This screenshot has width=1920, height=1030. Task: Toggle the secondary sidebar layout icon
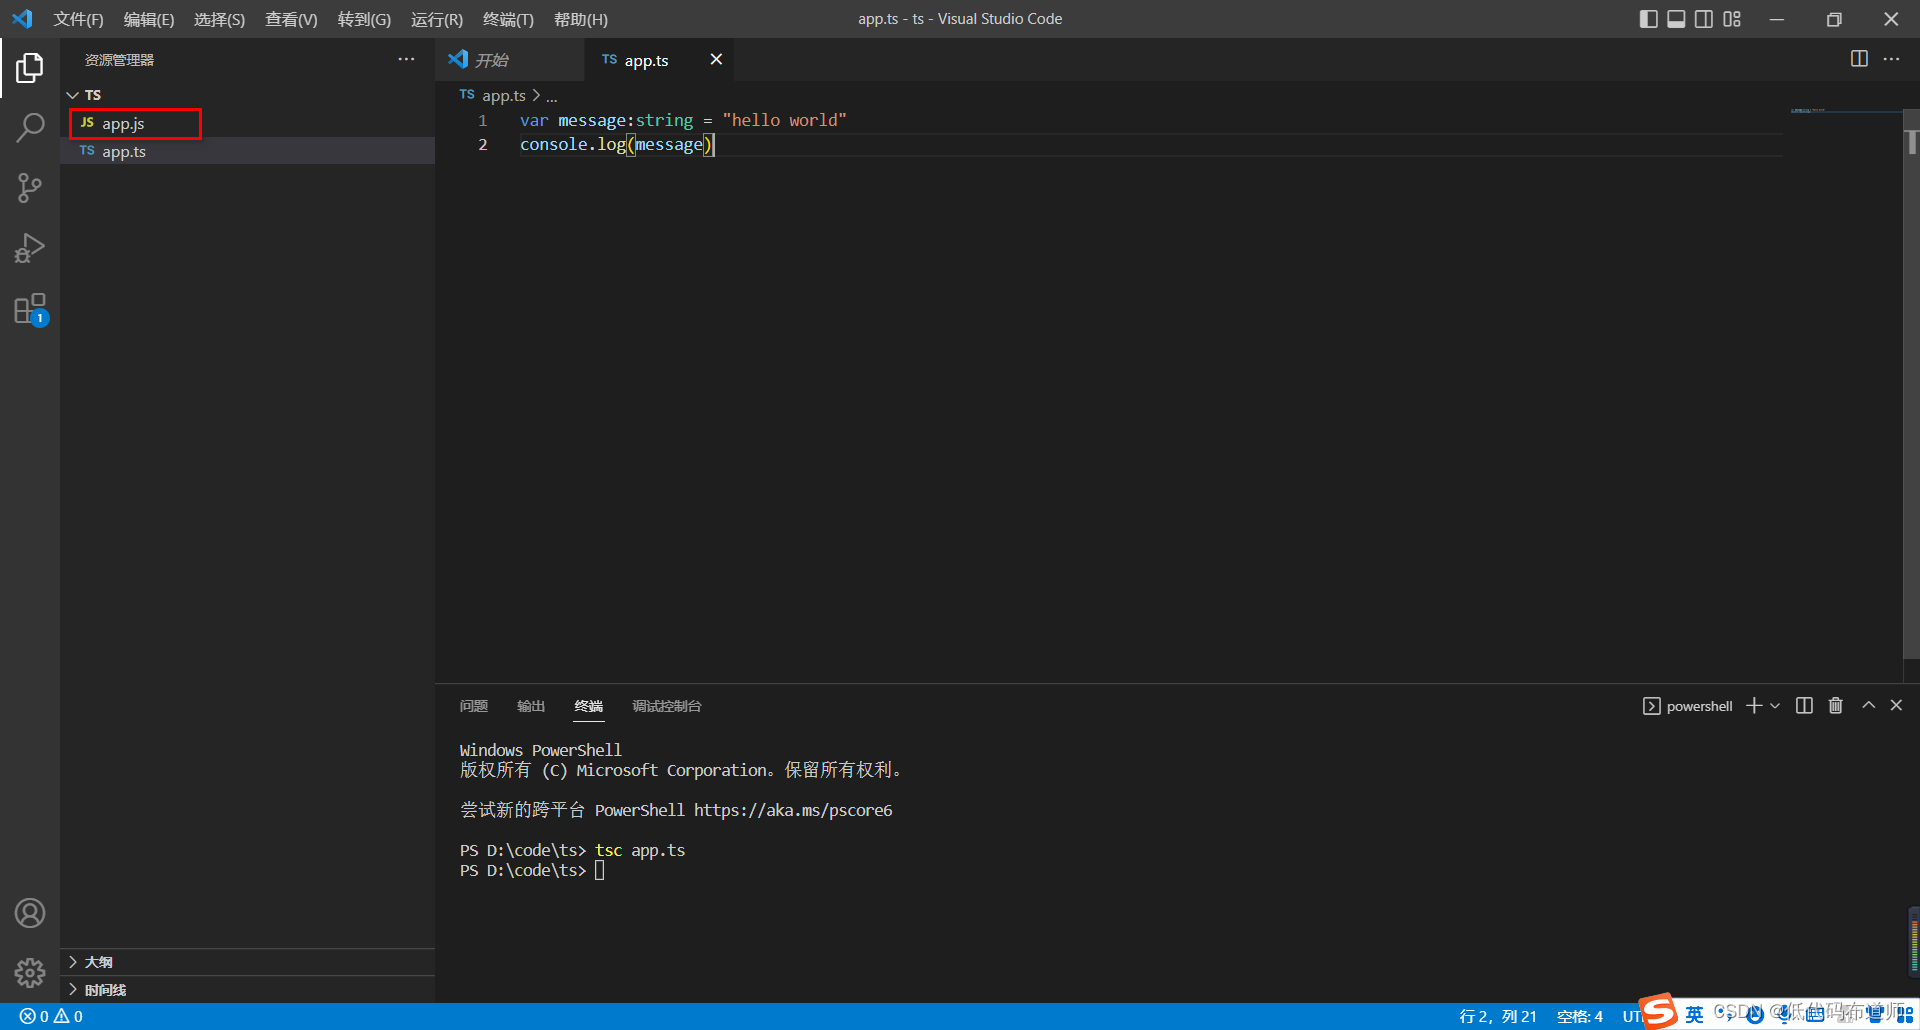(x=1704, y=19)
